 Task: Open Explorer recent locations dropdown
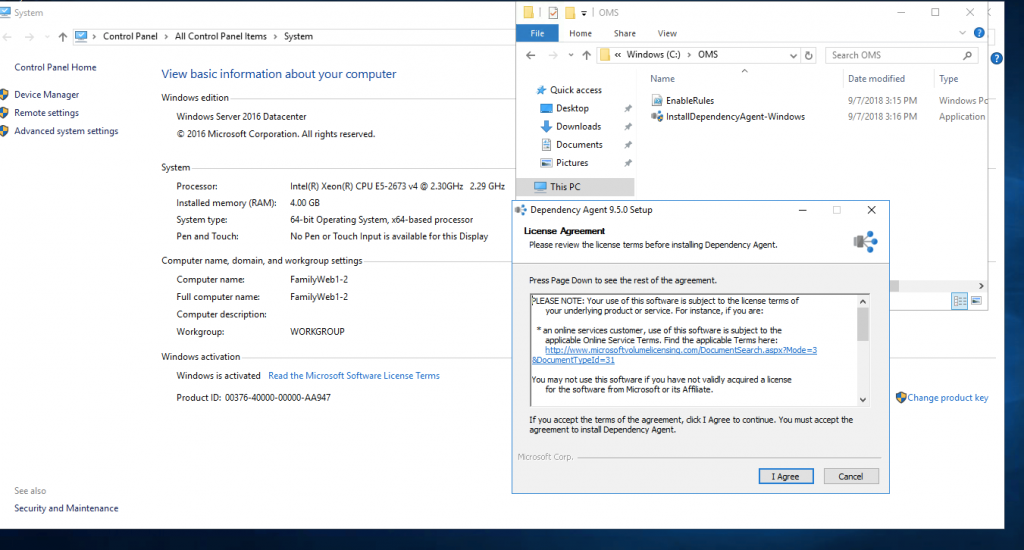(x=571, y=56)
